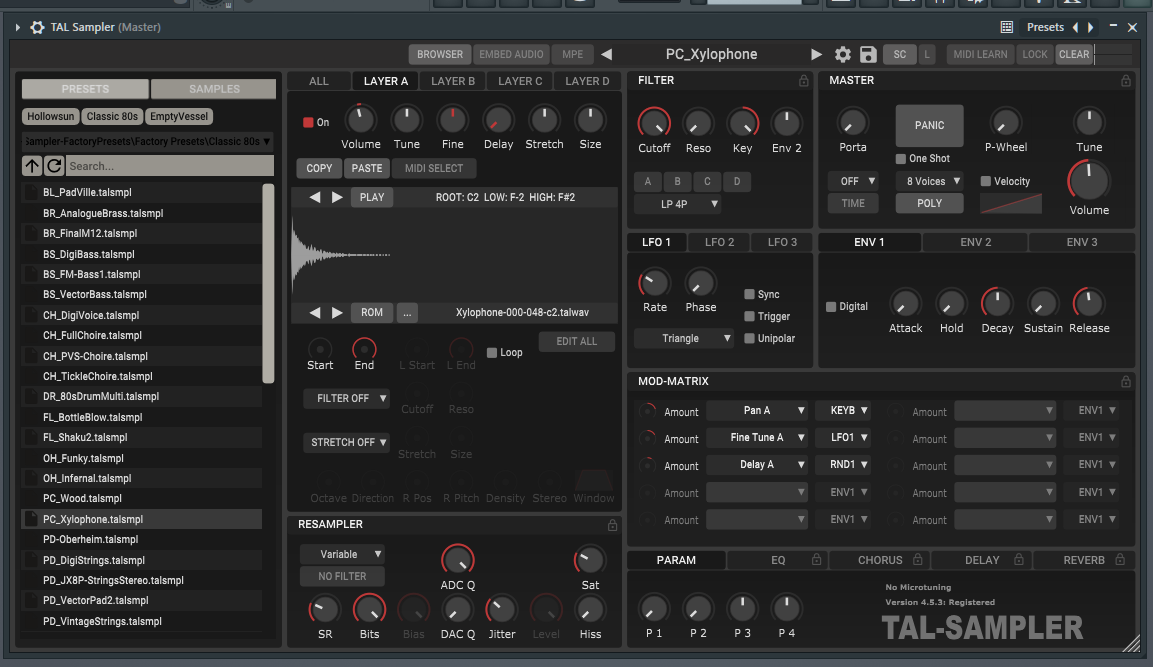The width and height of the screenshot is (1153, 667).
Task: Refresh the preset browser list
Action: (54, 165)
